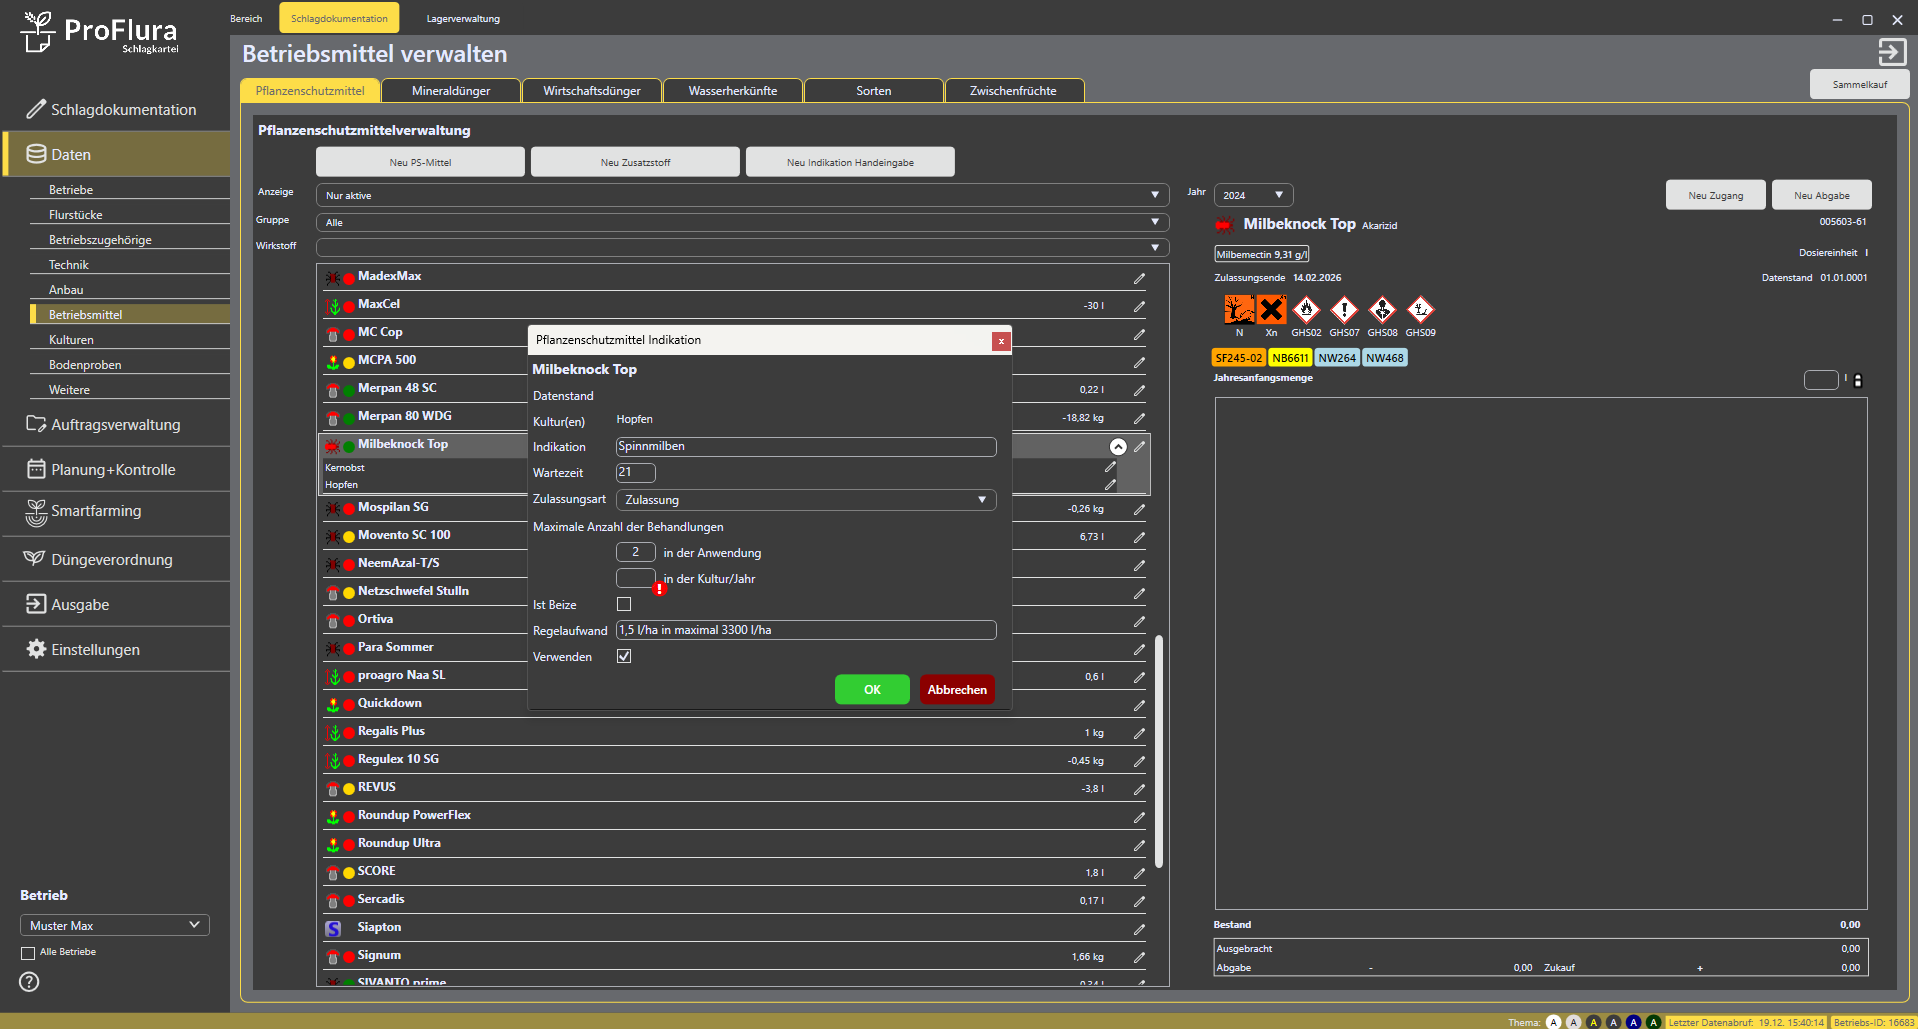Expand the Betrieb Muster Max dropdown
This screenshot has width=1918, height=1029.
[x=114, y=925]
